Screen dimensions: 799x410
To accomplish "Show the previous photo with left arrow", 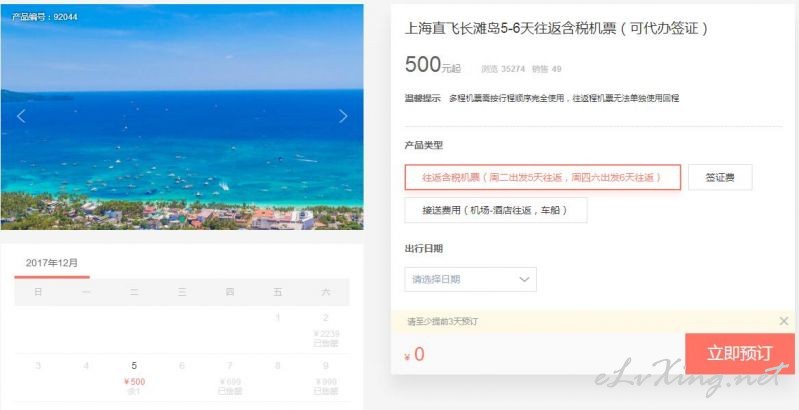I will coord(21,116).
